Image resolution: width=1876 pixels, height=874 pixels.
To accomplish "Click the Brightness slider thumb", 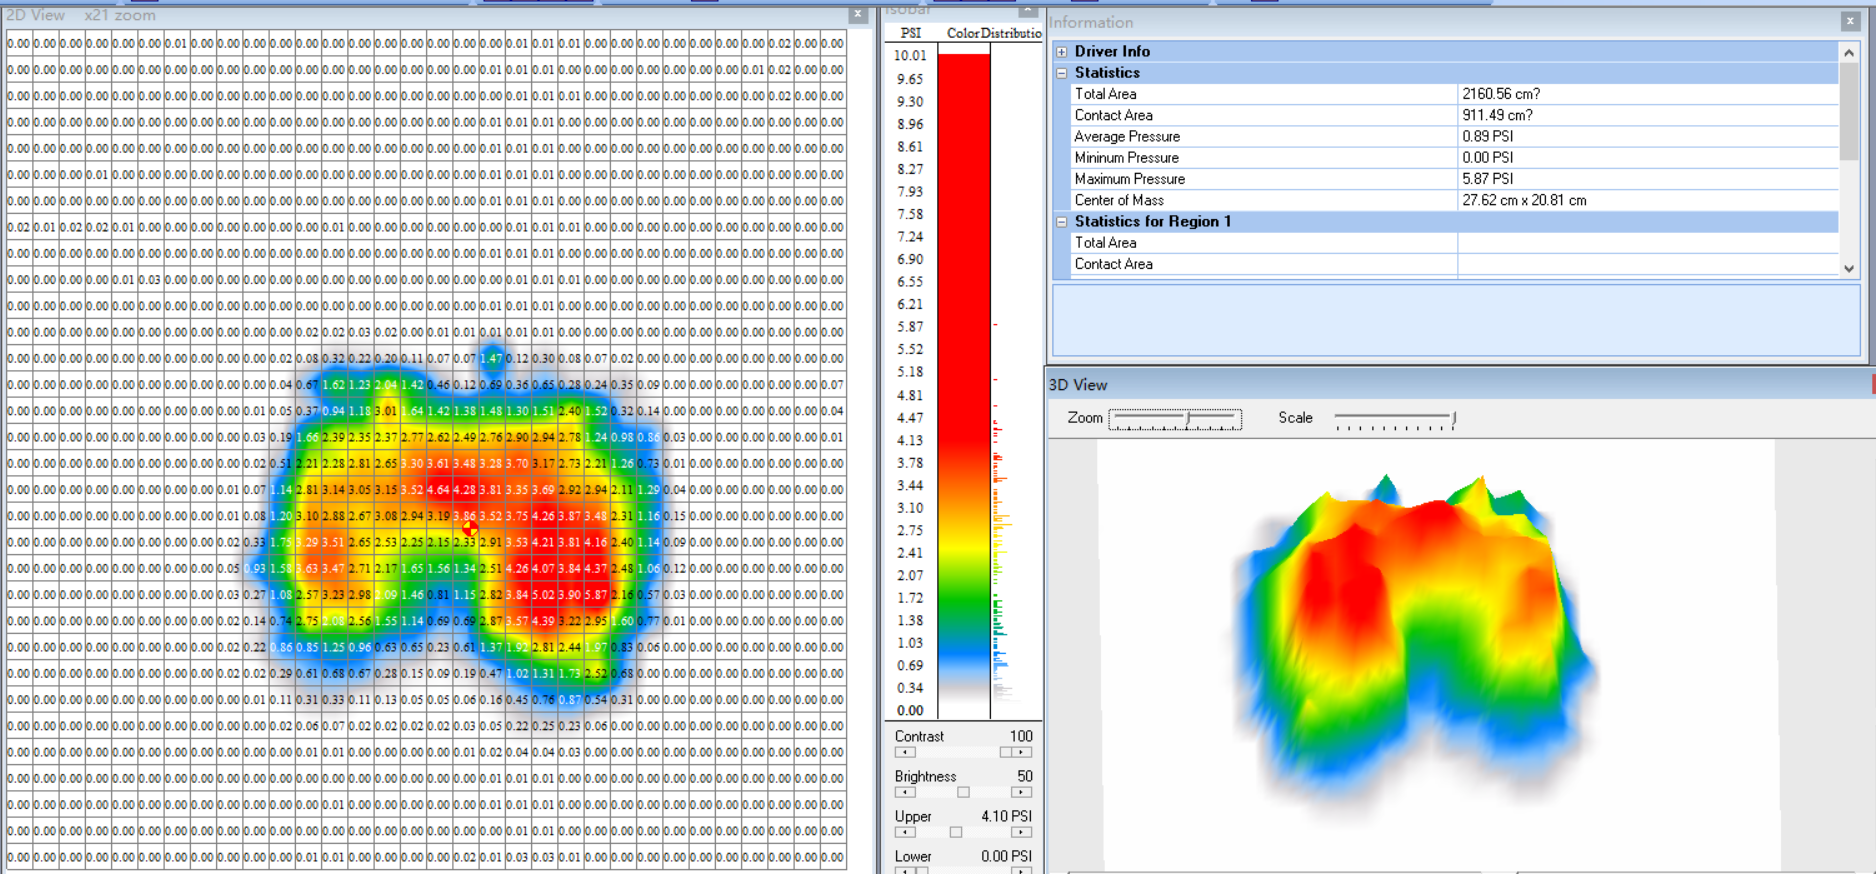I will click(x=963, y=792).
